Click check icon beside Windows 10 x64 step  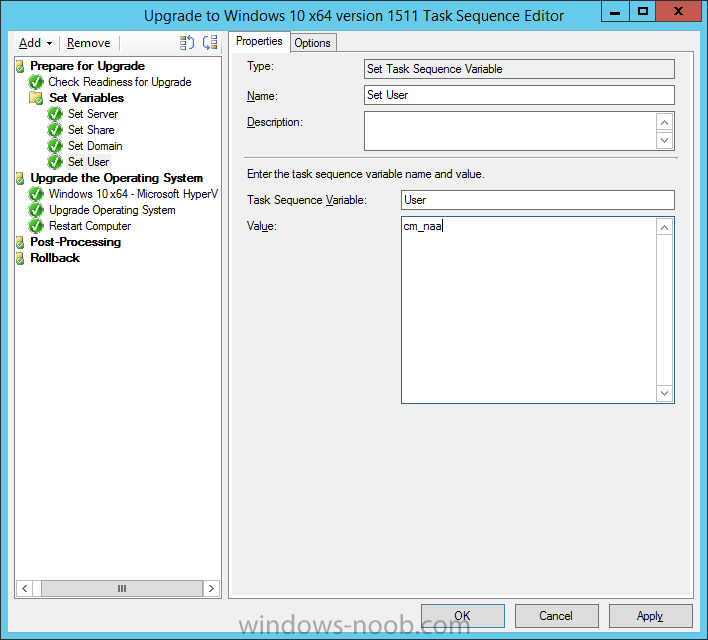36,194
